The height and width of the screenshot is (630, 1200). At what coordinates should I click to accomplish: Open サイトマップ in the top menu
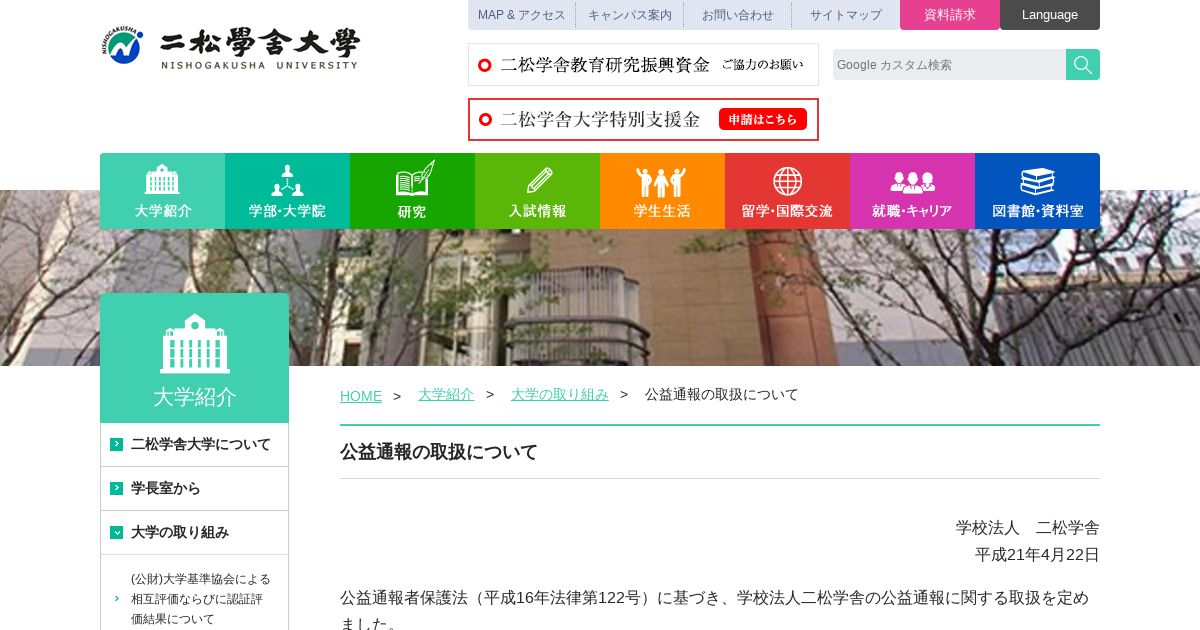click(x=846, y=15)
